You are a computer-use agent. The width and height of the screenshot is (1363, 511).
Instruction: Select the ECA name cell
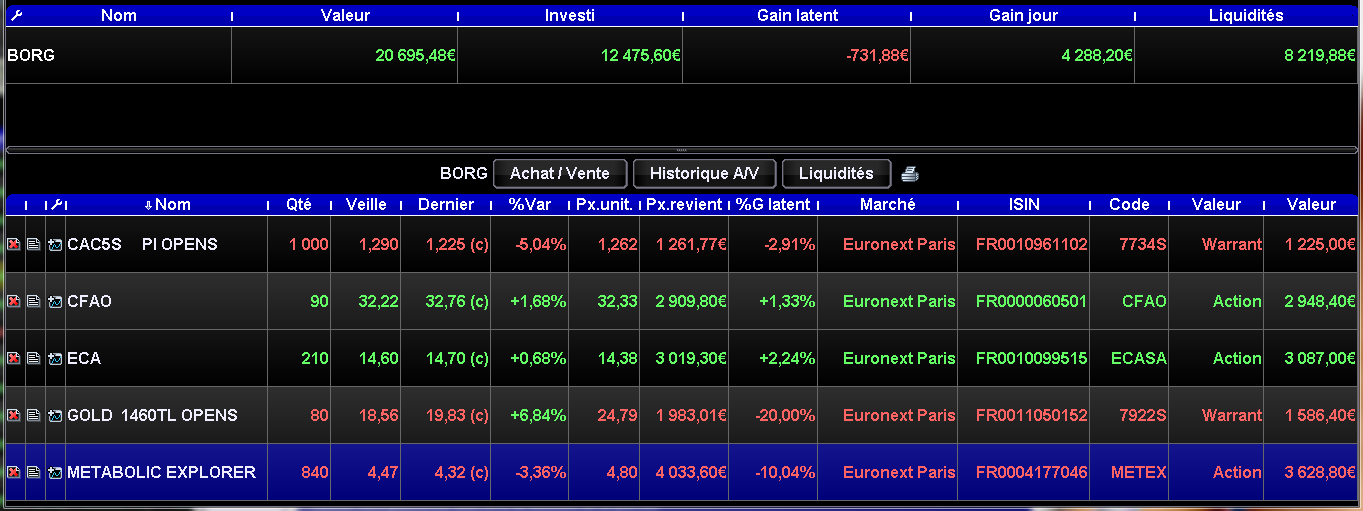166,359
